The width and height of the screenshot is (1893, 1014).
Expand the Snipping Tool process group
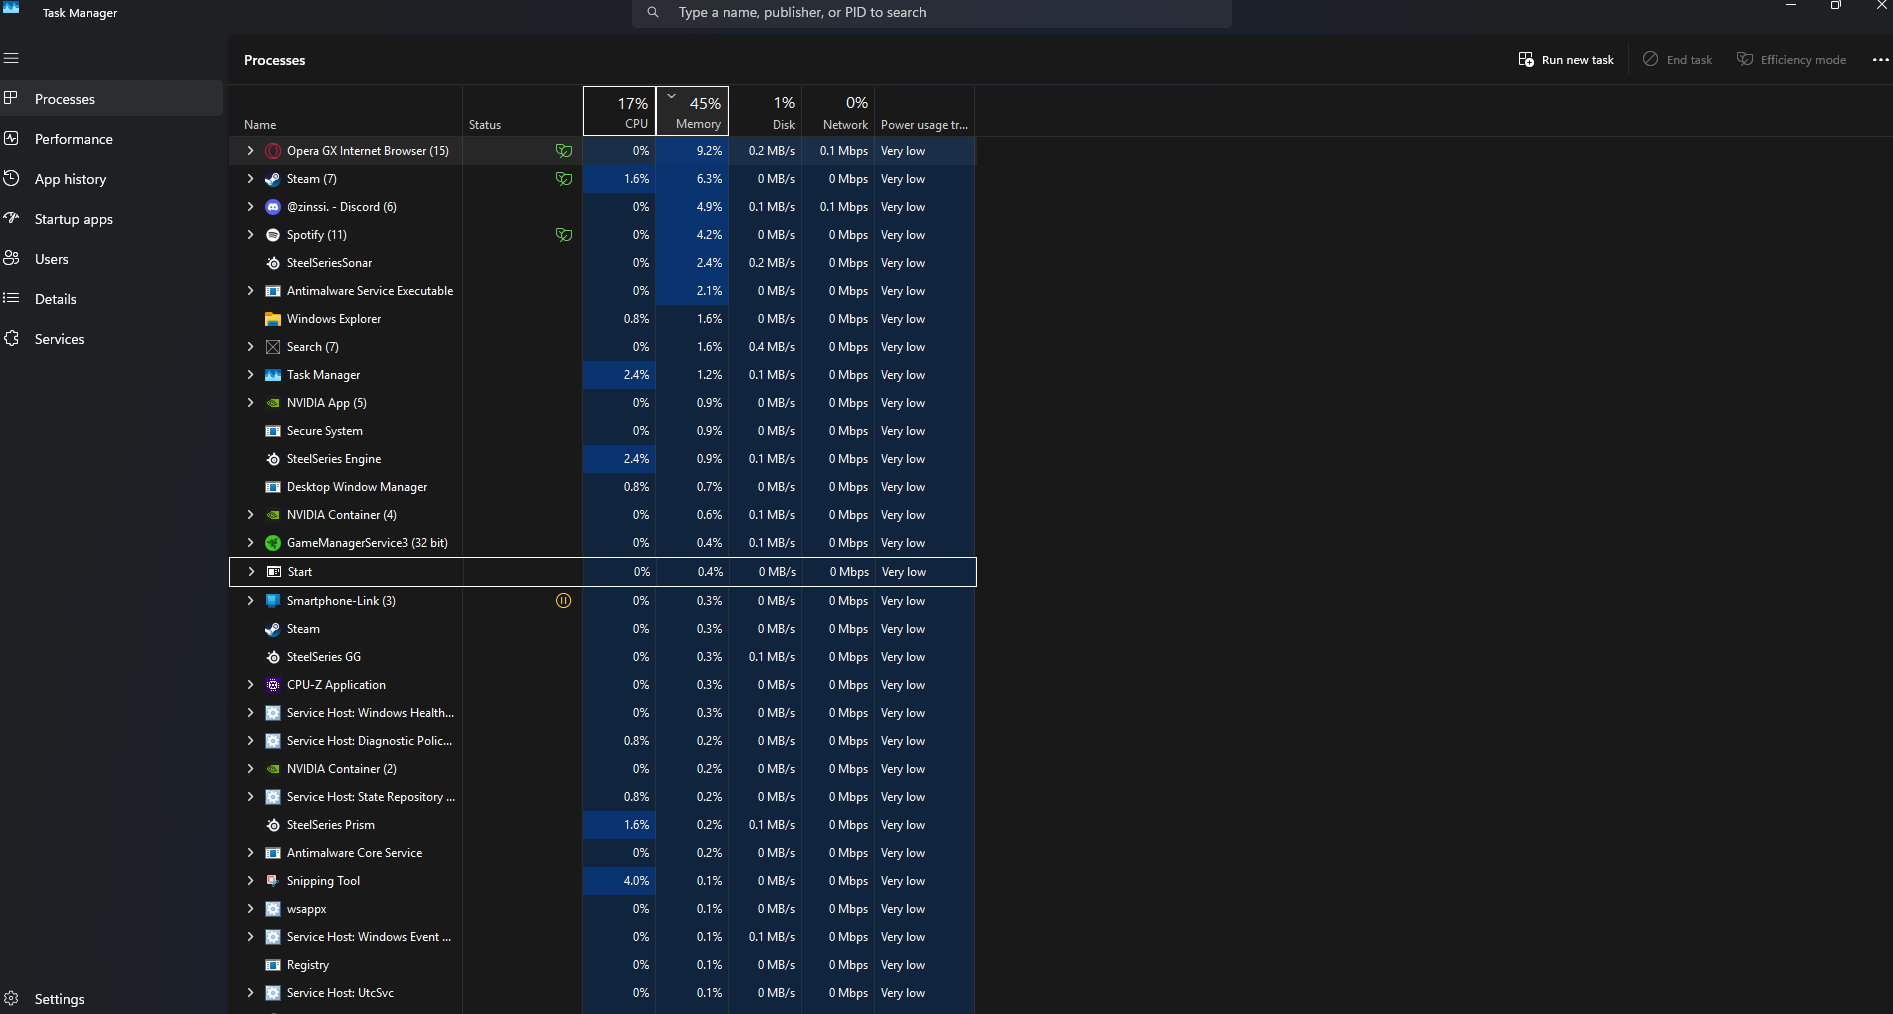250,881
